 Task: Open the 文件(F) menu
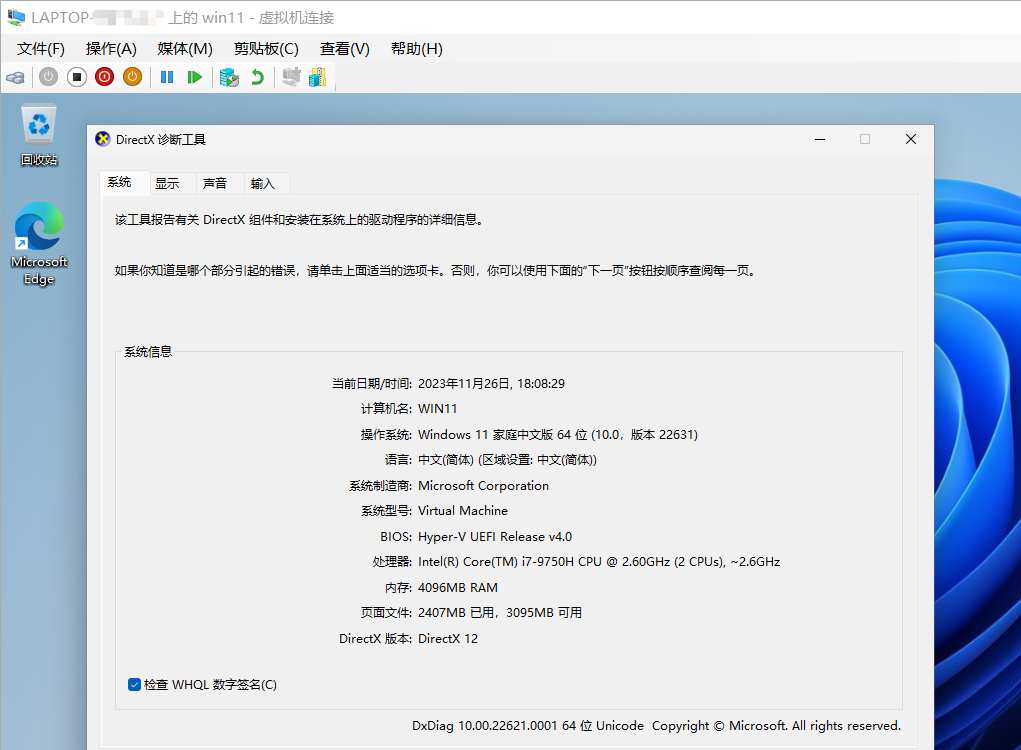click(41, 49)
